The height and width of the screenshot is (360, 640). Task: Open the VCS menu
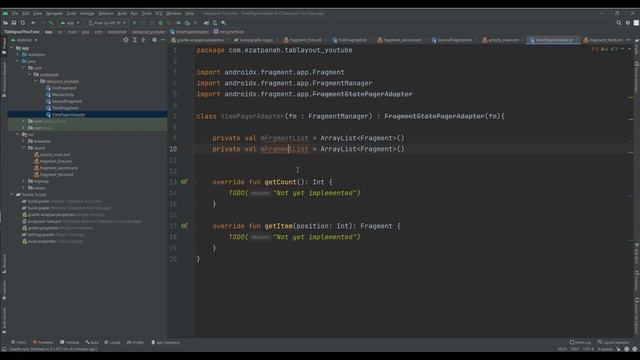(159, 13)
